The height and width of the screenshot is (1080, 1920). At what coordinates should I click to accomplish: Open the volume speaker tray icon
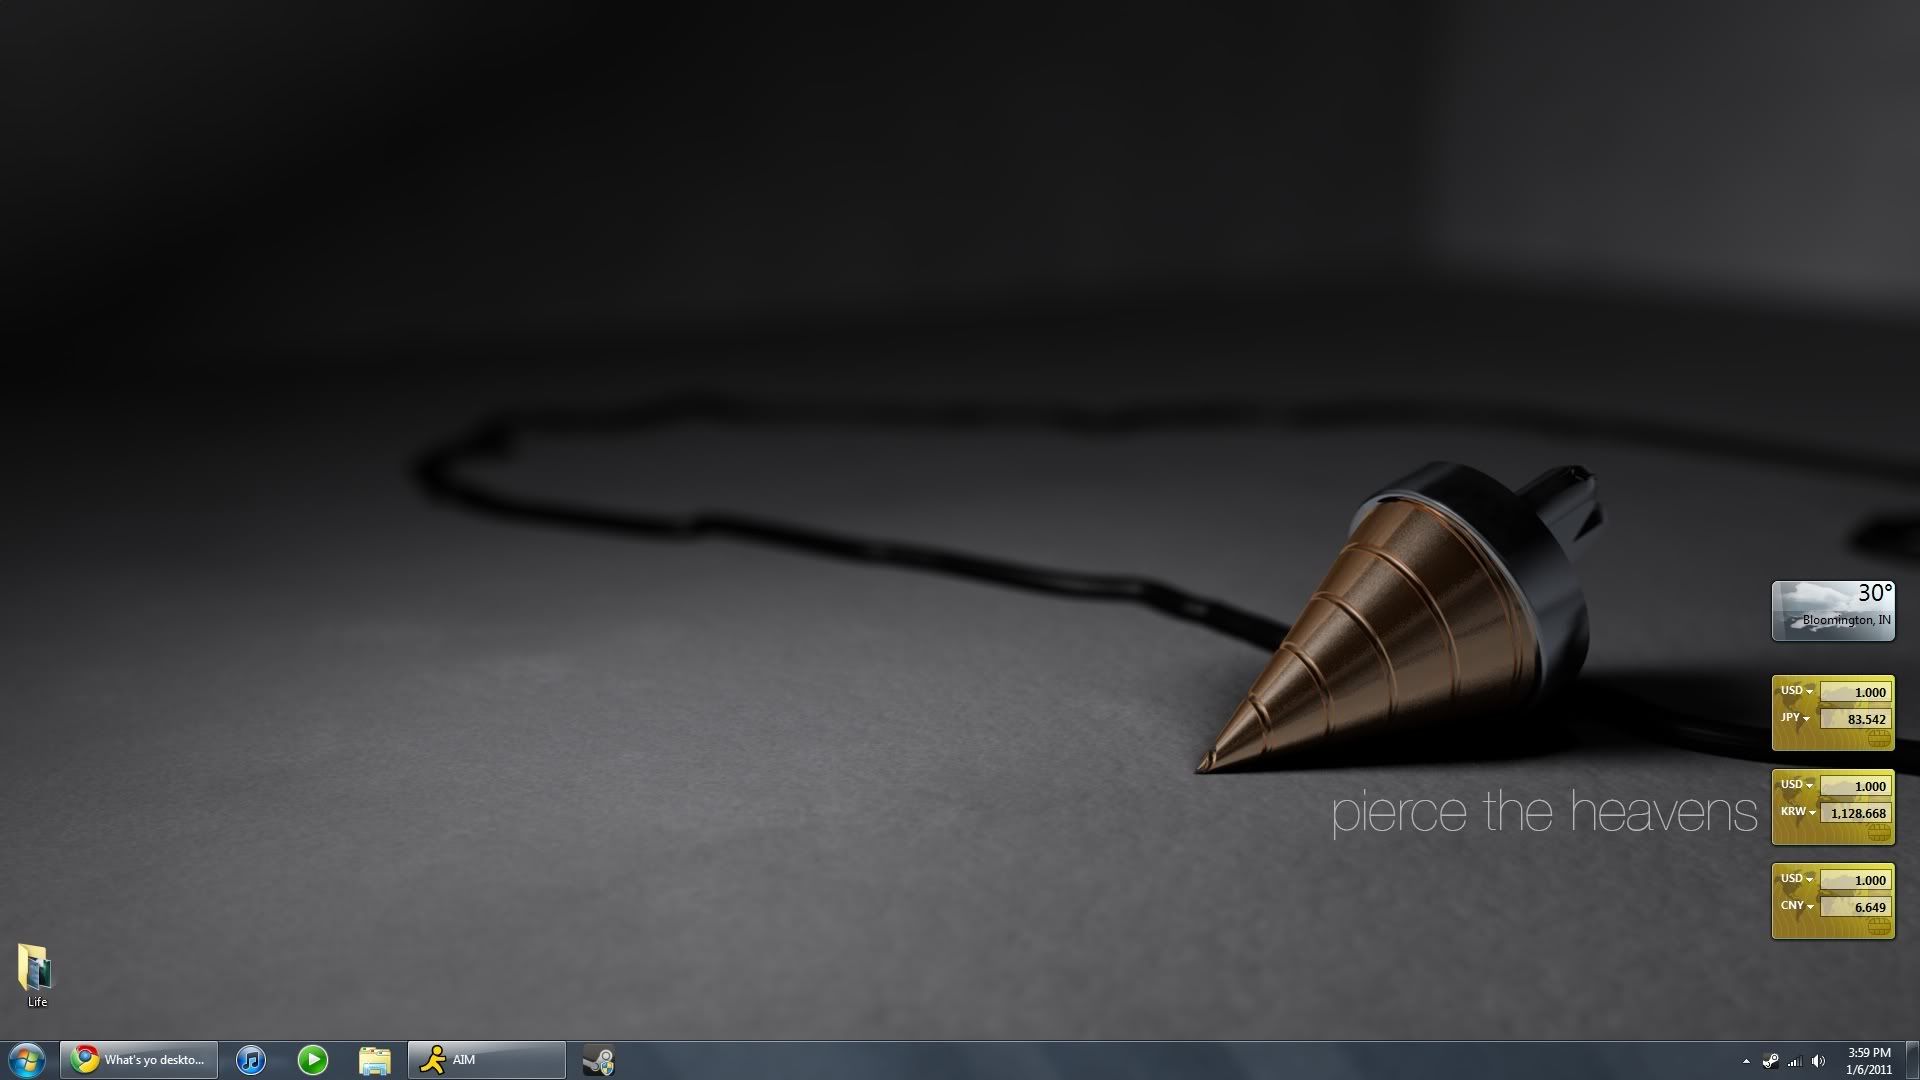tap(1819, 1061)
